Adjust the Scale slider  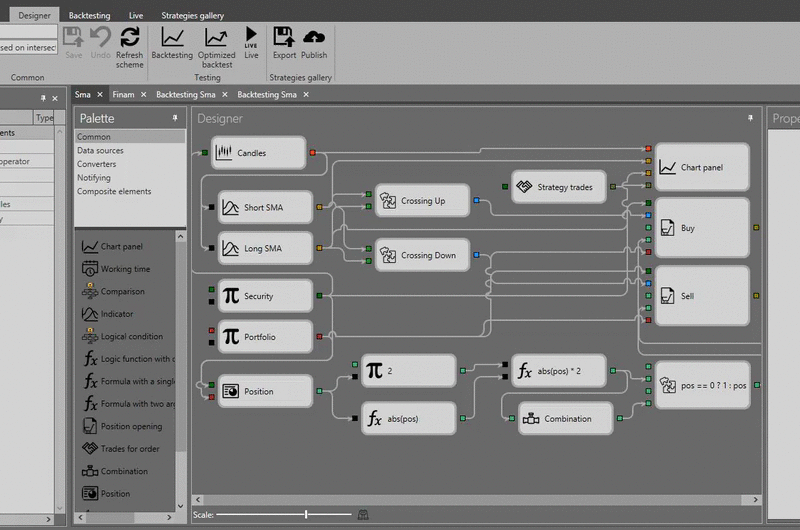point(307,514)
